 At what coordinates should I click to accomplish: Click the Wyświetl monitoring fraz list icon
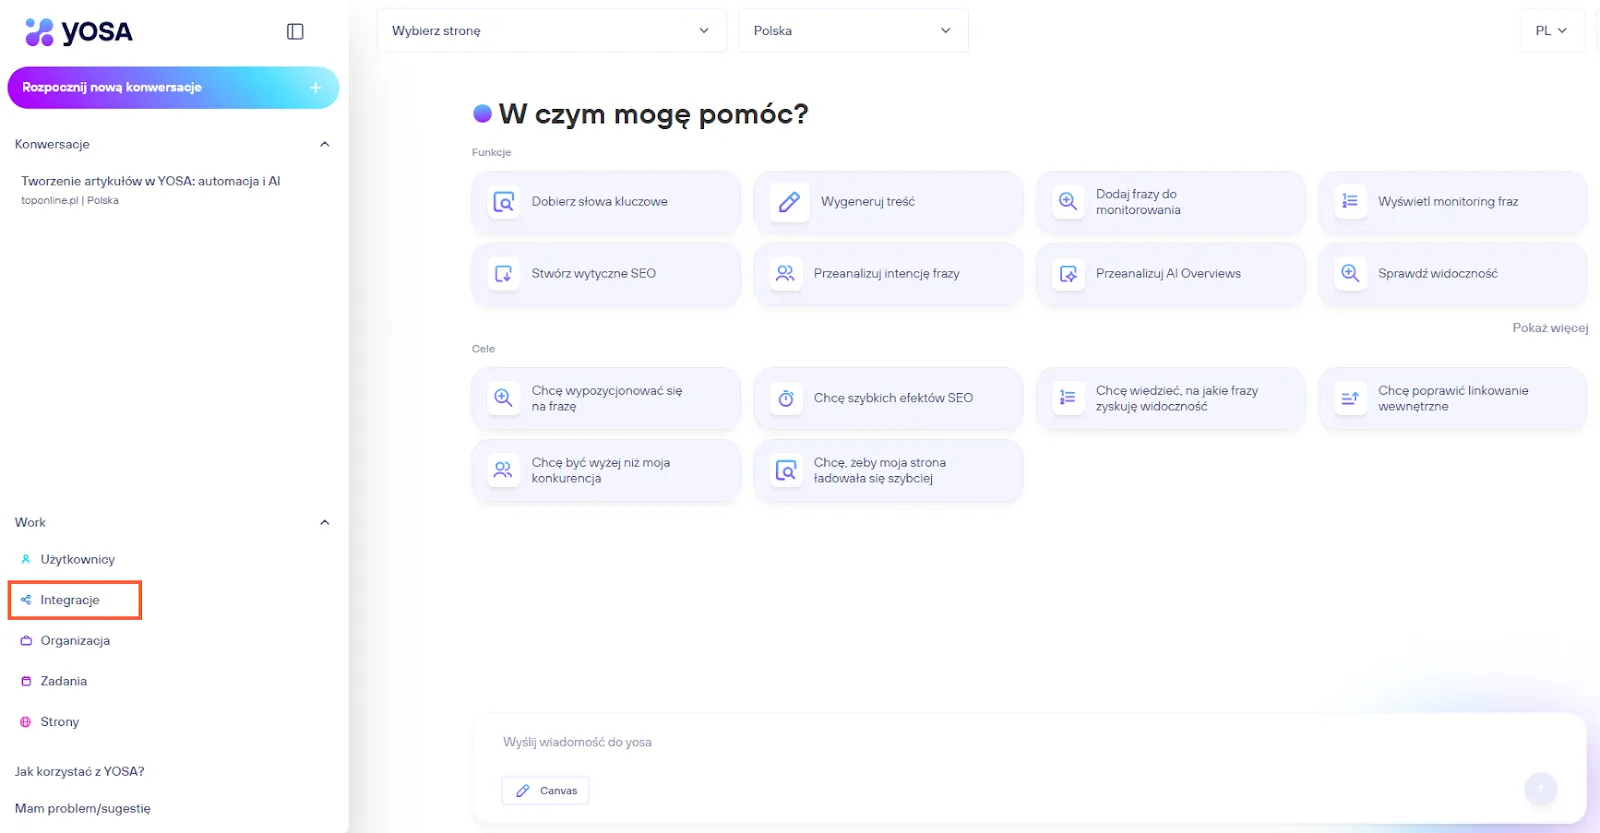[1350, 201]
